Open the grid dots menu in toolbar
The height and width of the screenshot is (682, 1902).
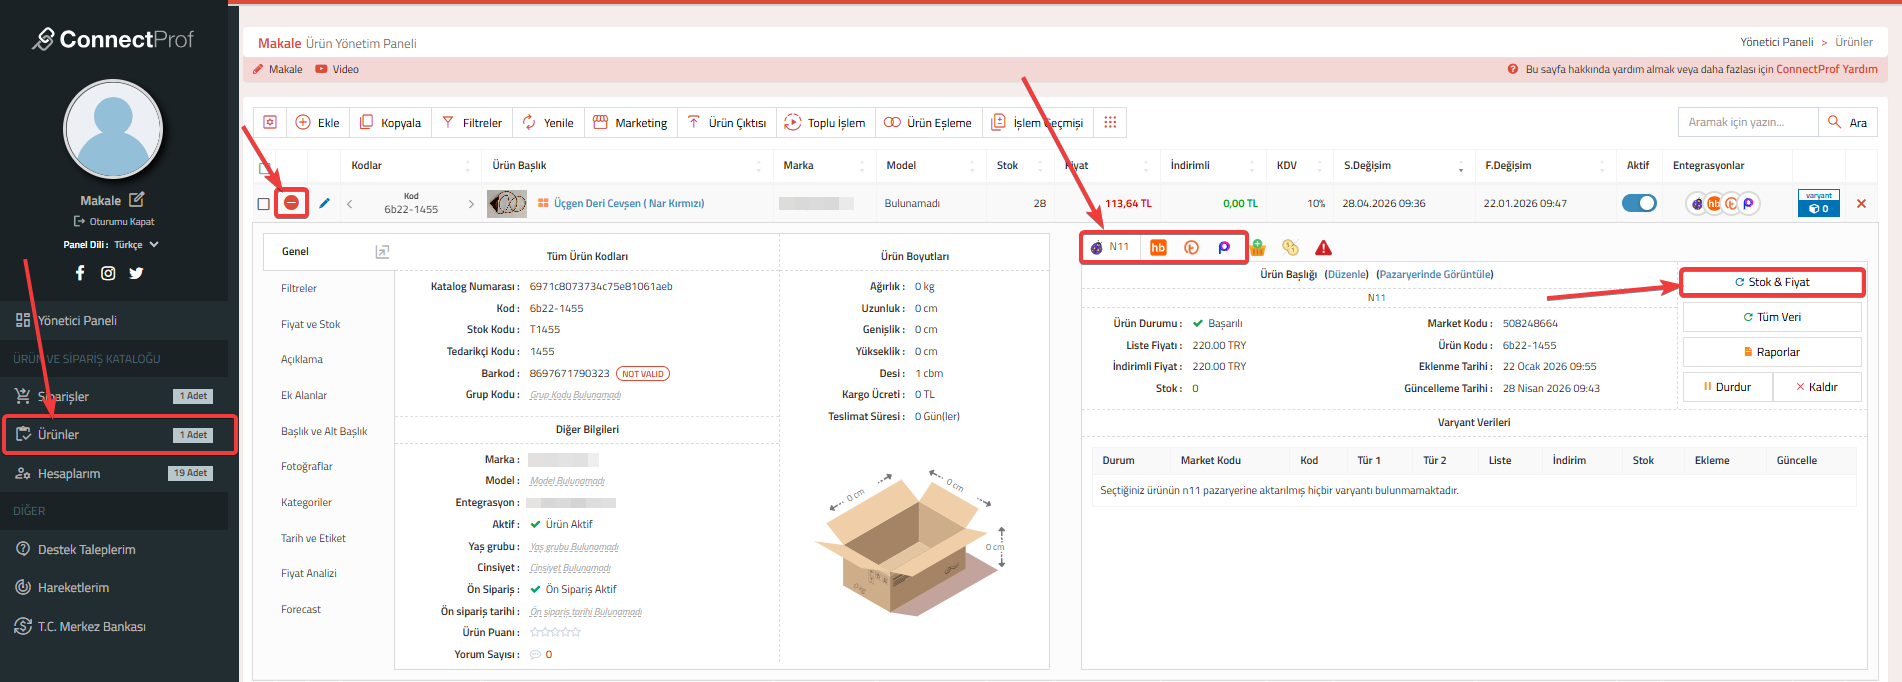click(1110, 122)
